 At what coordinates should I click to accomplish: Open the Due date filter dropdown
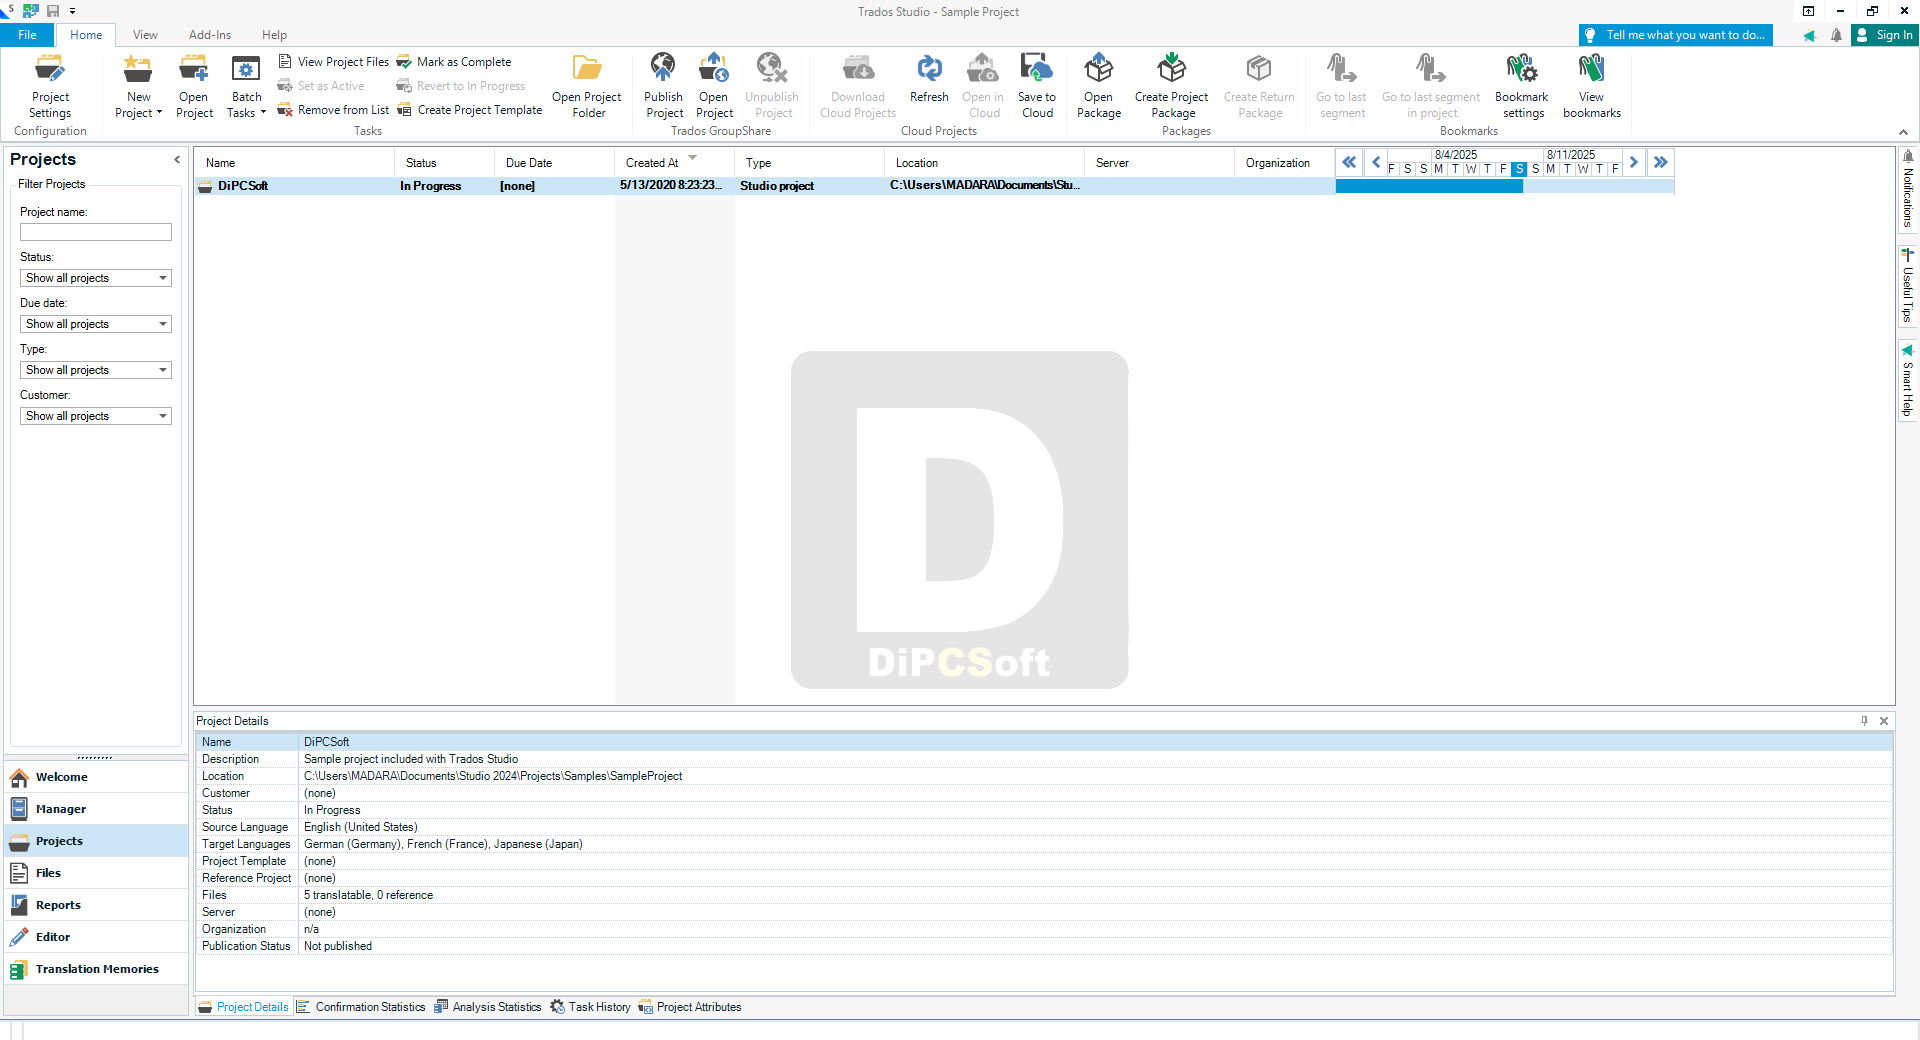96,324
